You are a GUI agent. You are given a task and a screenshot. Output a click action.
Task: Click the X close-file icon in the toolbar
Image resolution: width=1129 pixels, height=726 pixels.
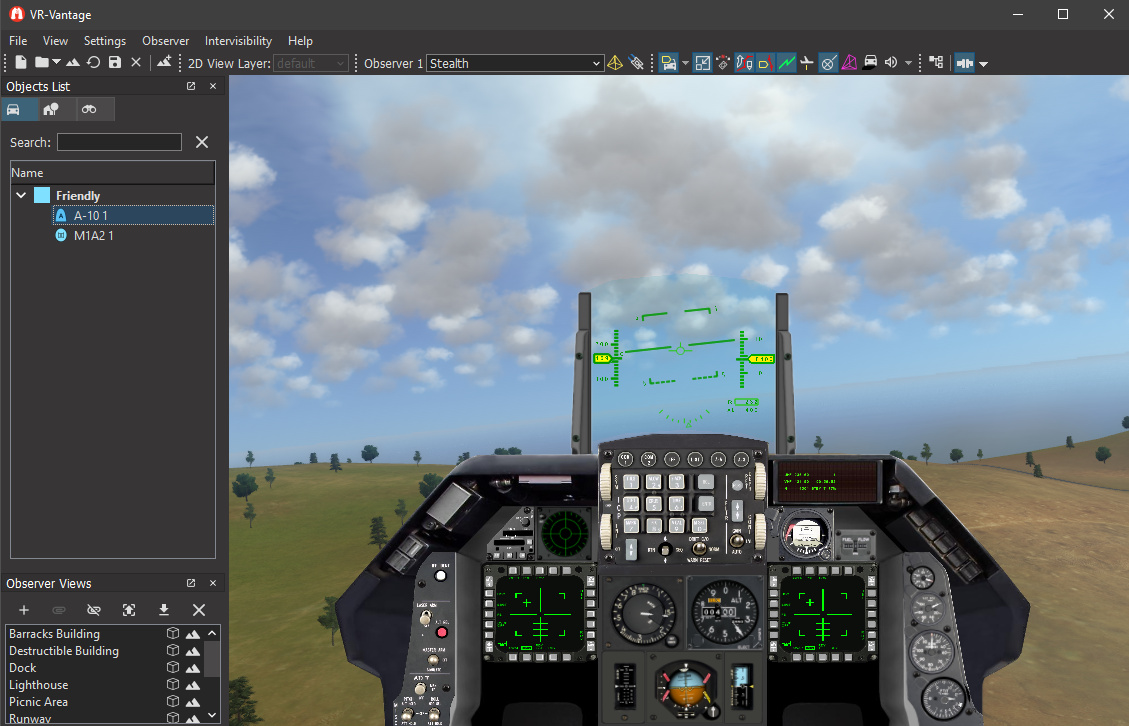tap(135, 63)
